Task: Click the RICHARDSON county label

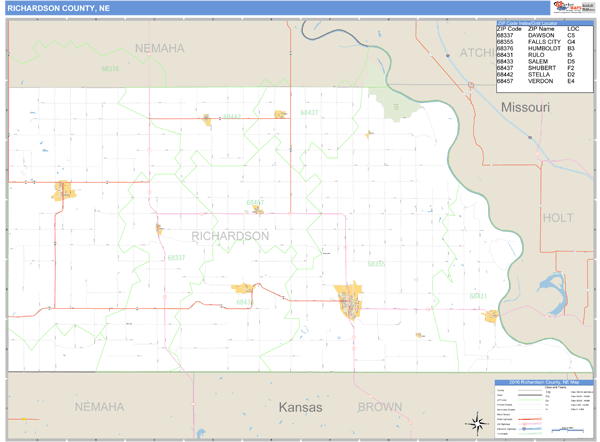Action: coord(230,236)
